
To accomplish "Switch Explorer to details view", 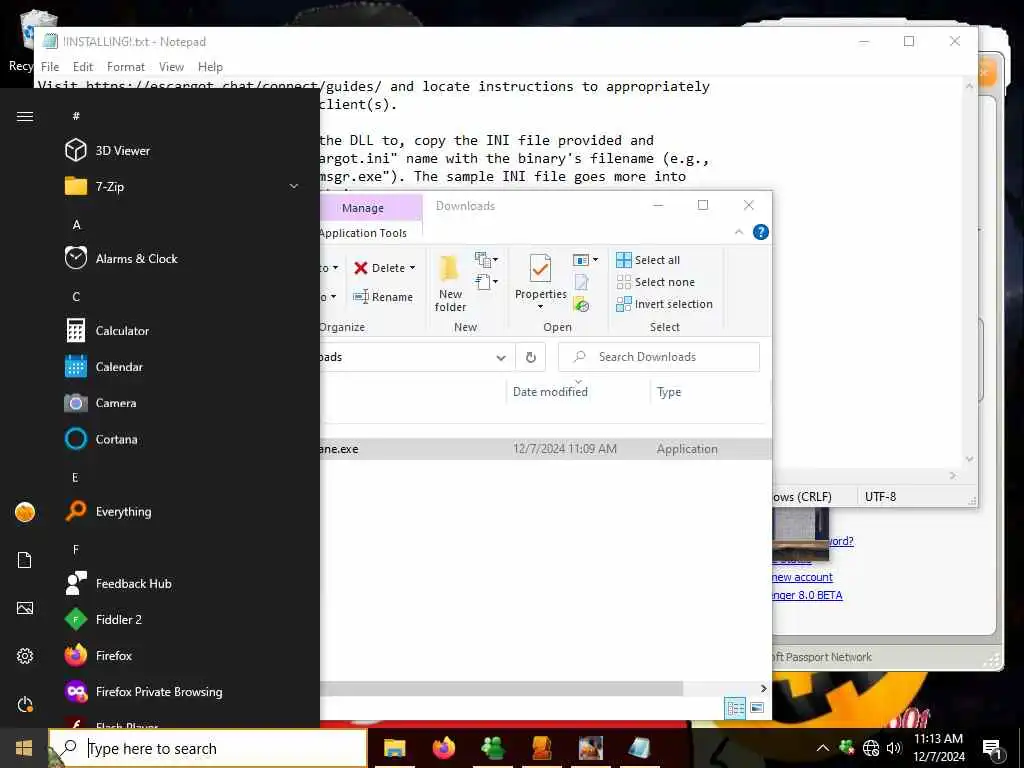I will pos(735,708).
